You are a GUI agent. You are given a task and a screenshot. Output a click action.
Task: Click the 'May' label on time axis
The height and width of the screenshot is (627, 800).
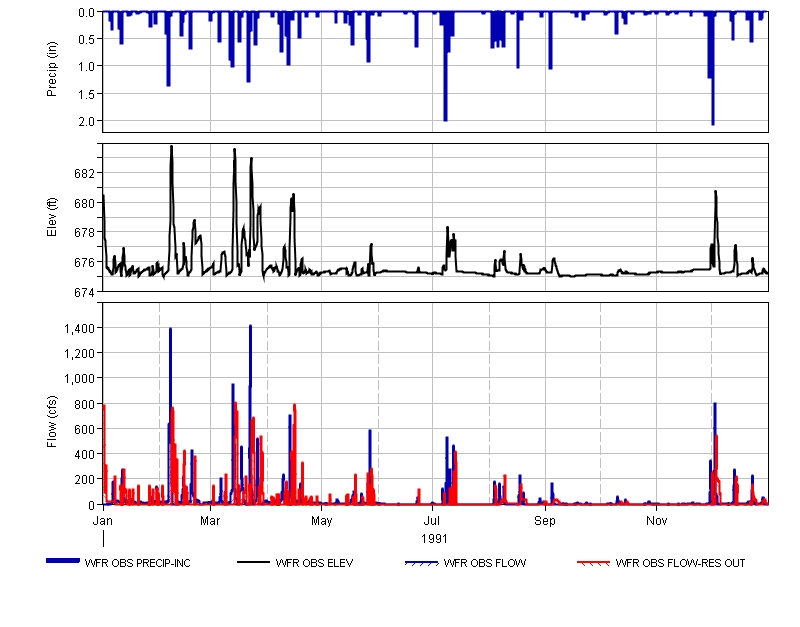coord(322,521)
